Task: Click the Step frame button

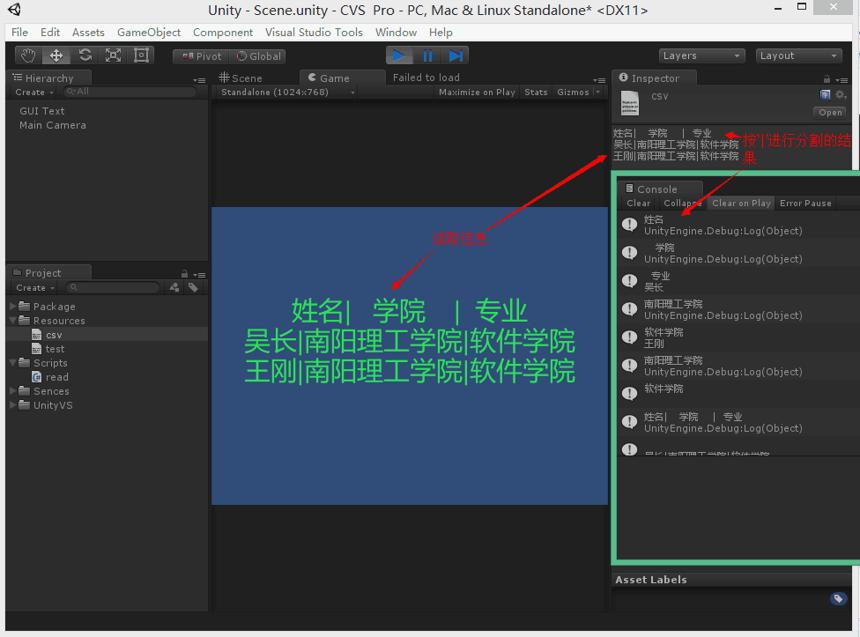Action: coord(455,56)
